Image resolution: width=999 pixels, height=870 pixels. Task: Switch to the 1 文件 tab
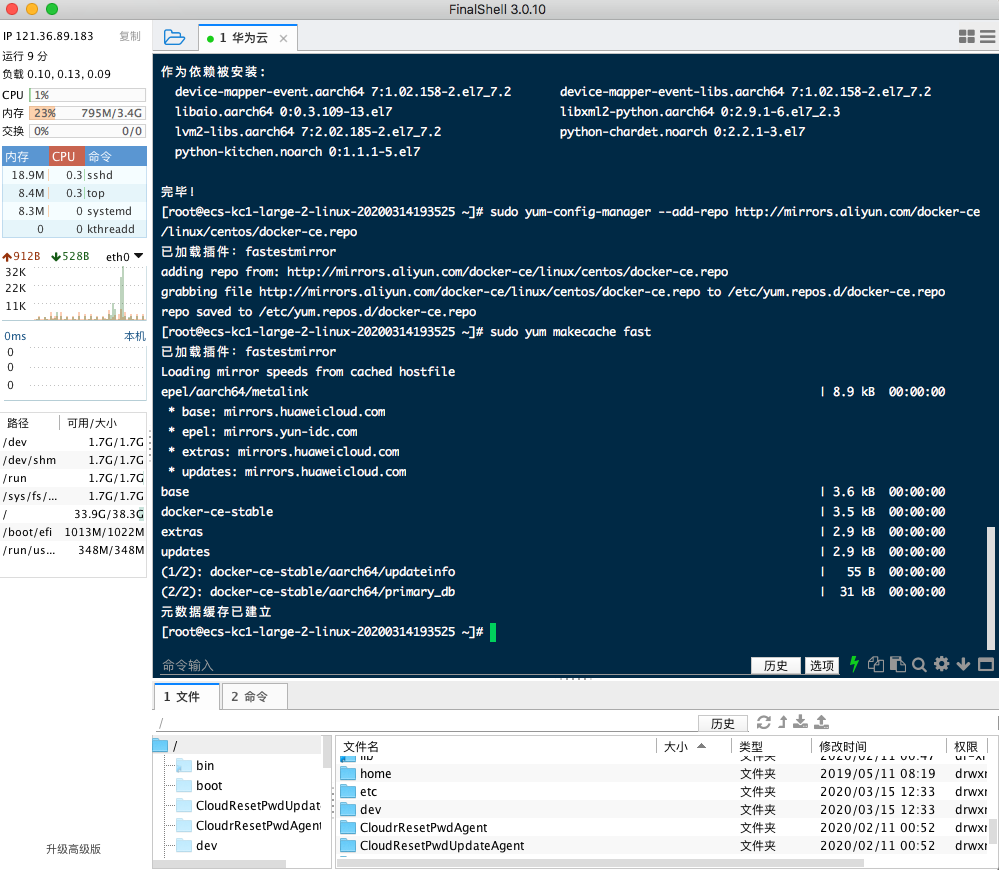coord(187,696)
